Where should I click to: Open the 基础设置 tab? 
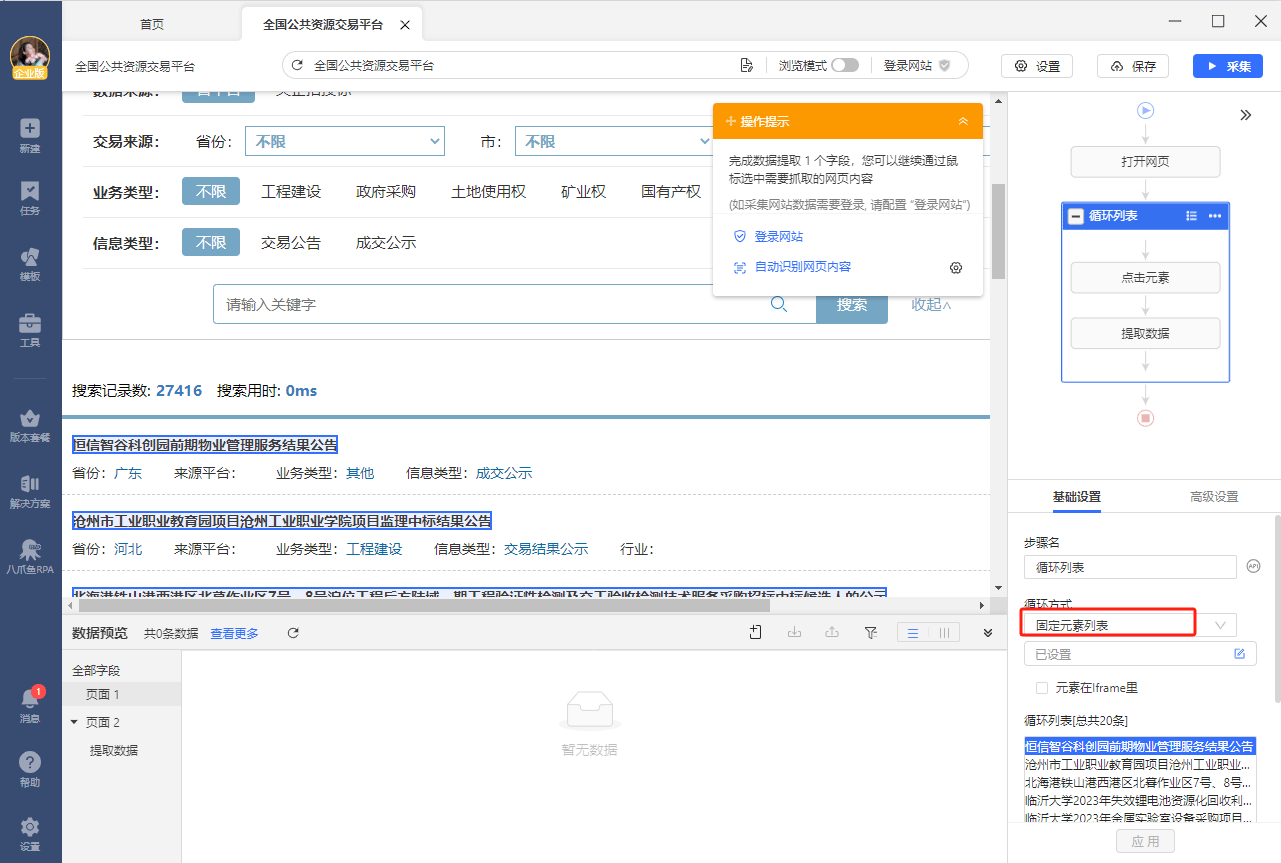pyautogui.click(x=1077, y=497)
